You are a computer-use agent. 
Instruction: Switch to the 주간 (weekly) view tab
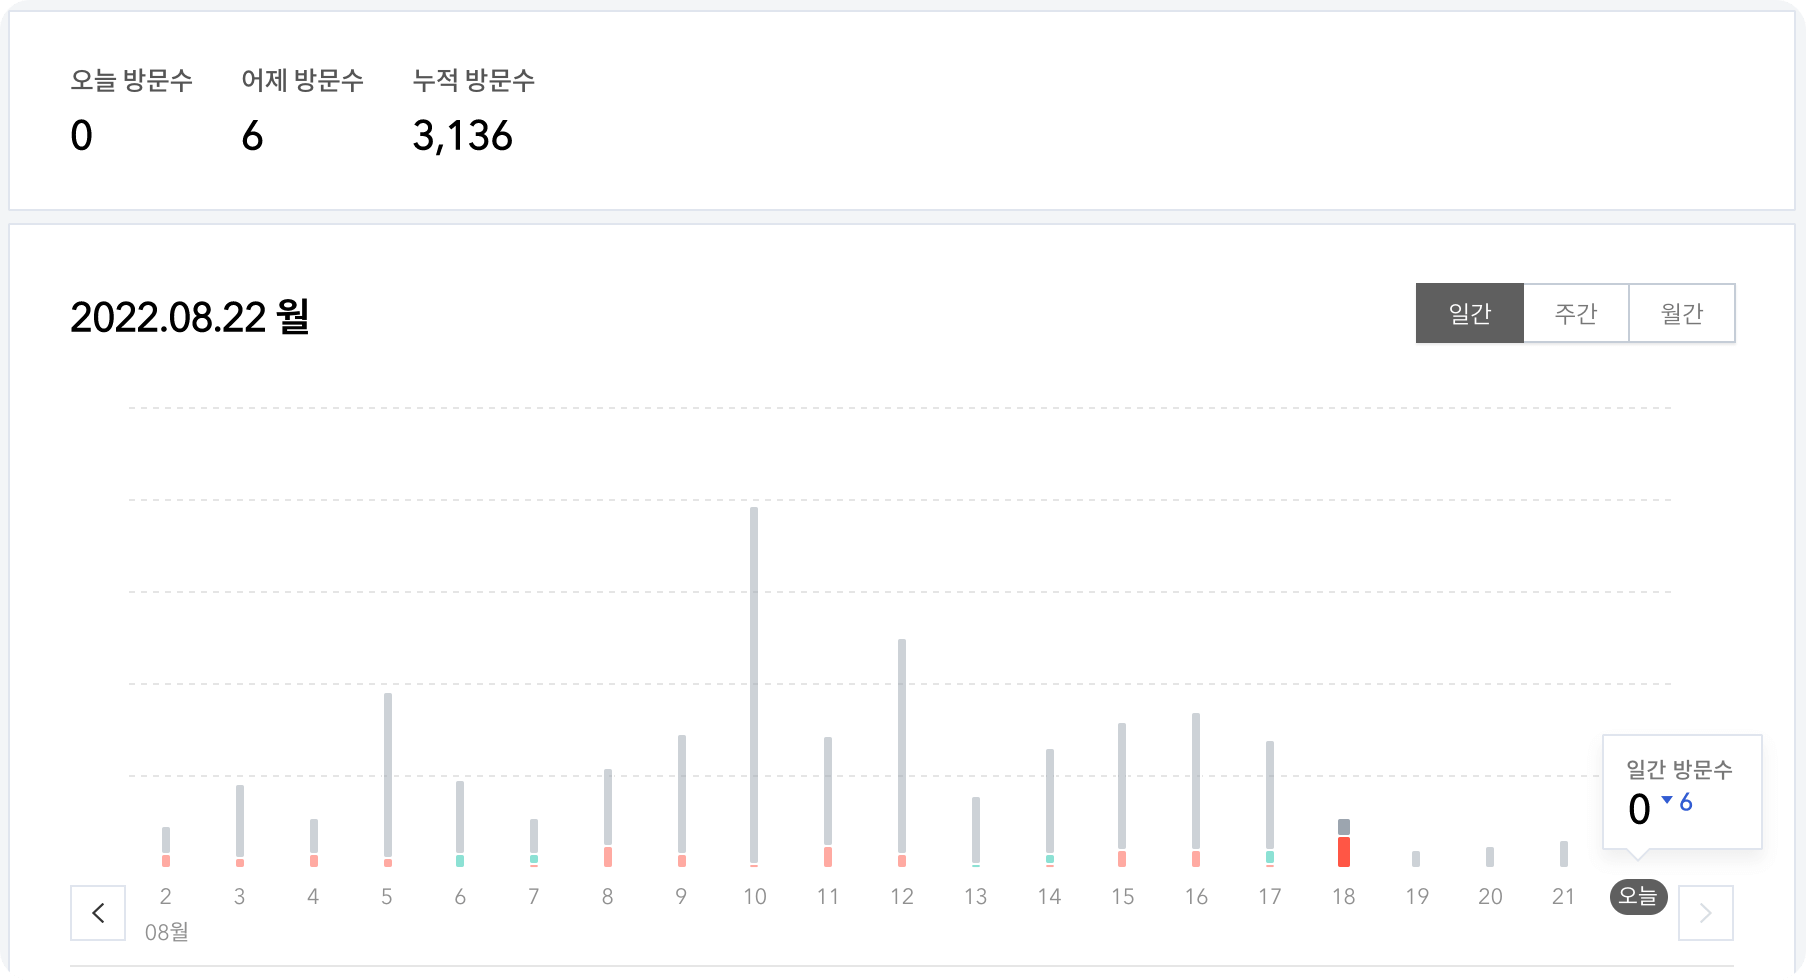coord(1576,312)
